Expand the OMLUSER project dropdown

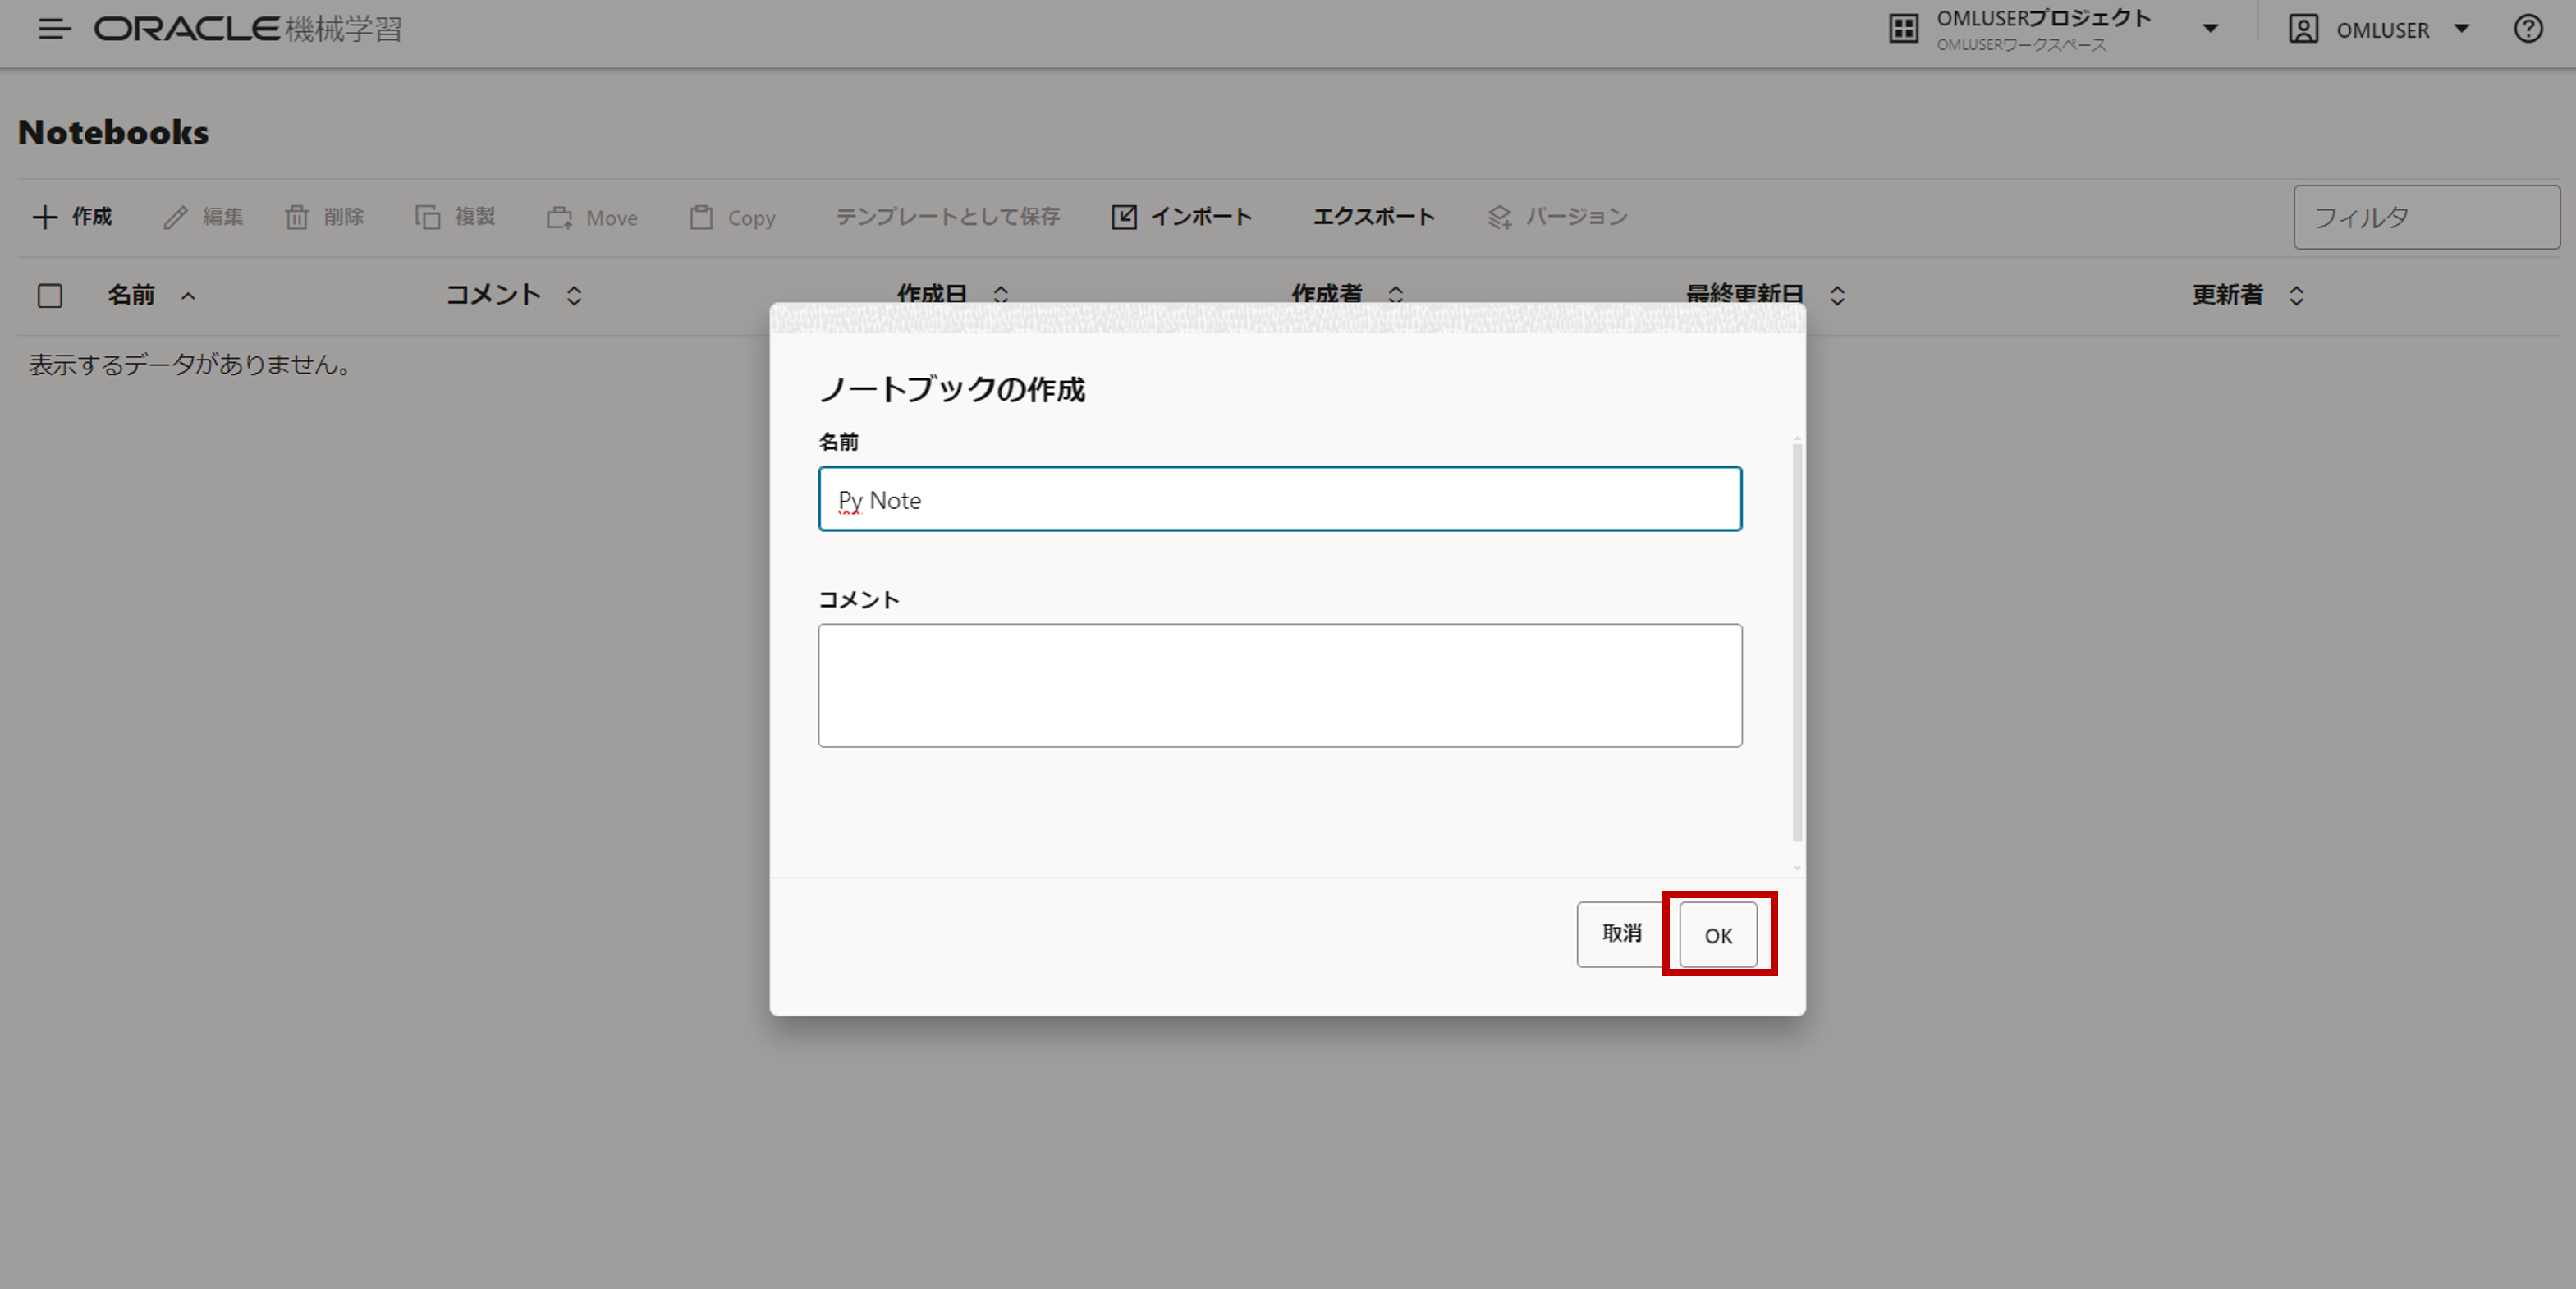[x=2210, y=29]
